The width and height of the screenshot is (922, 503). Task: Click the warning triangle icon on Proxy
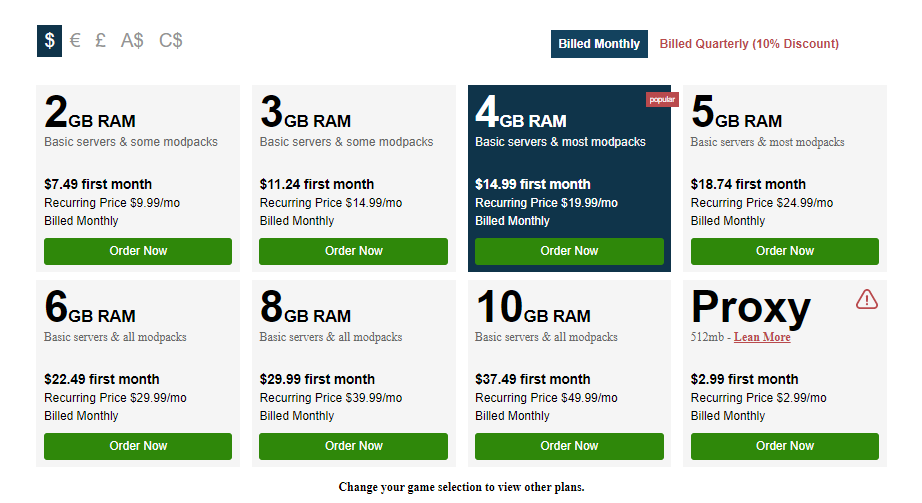pos(866,299)
